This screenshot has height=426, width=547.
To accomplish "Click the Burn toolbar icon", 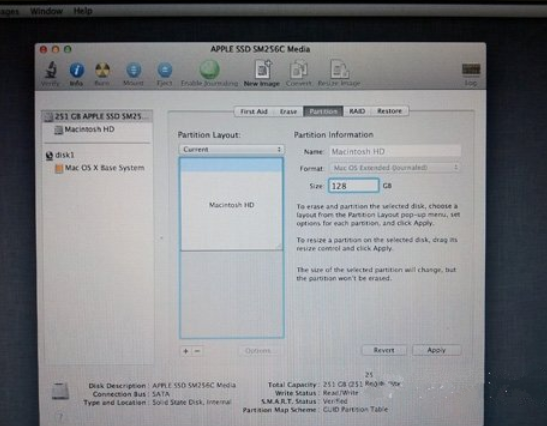I will tap(102, 71).
